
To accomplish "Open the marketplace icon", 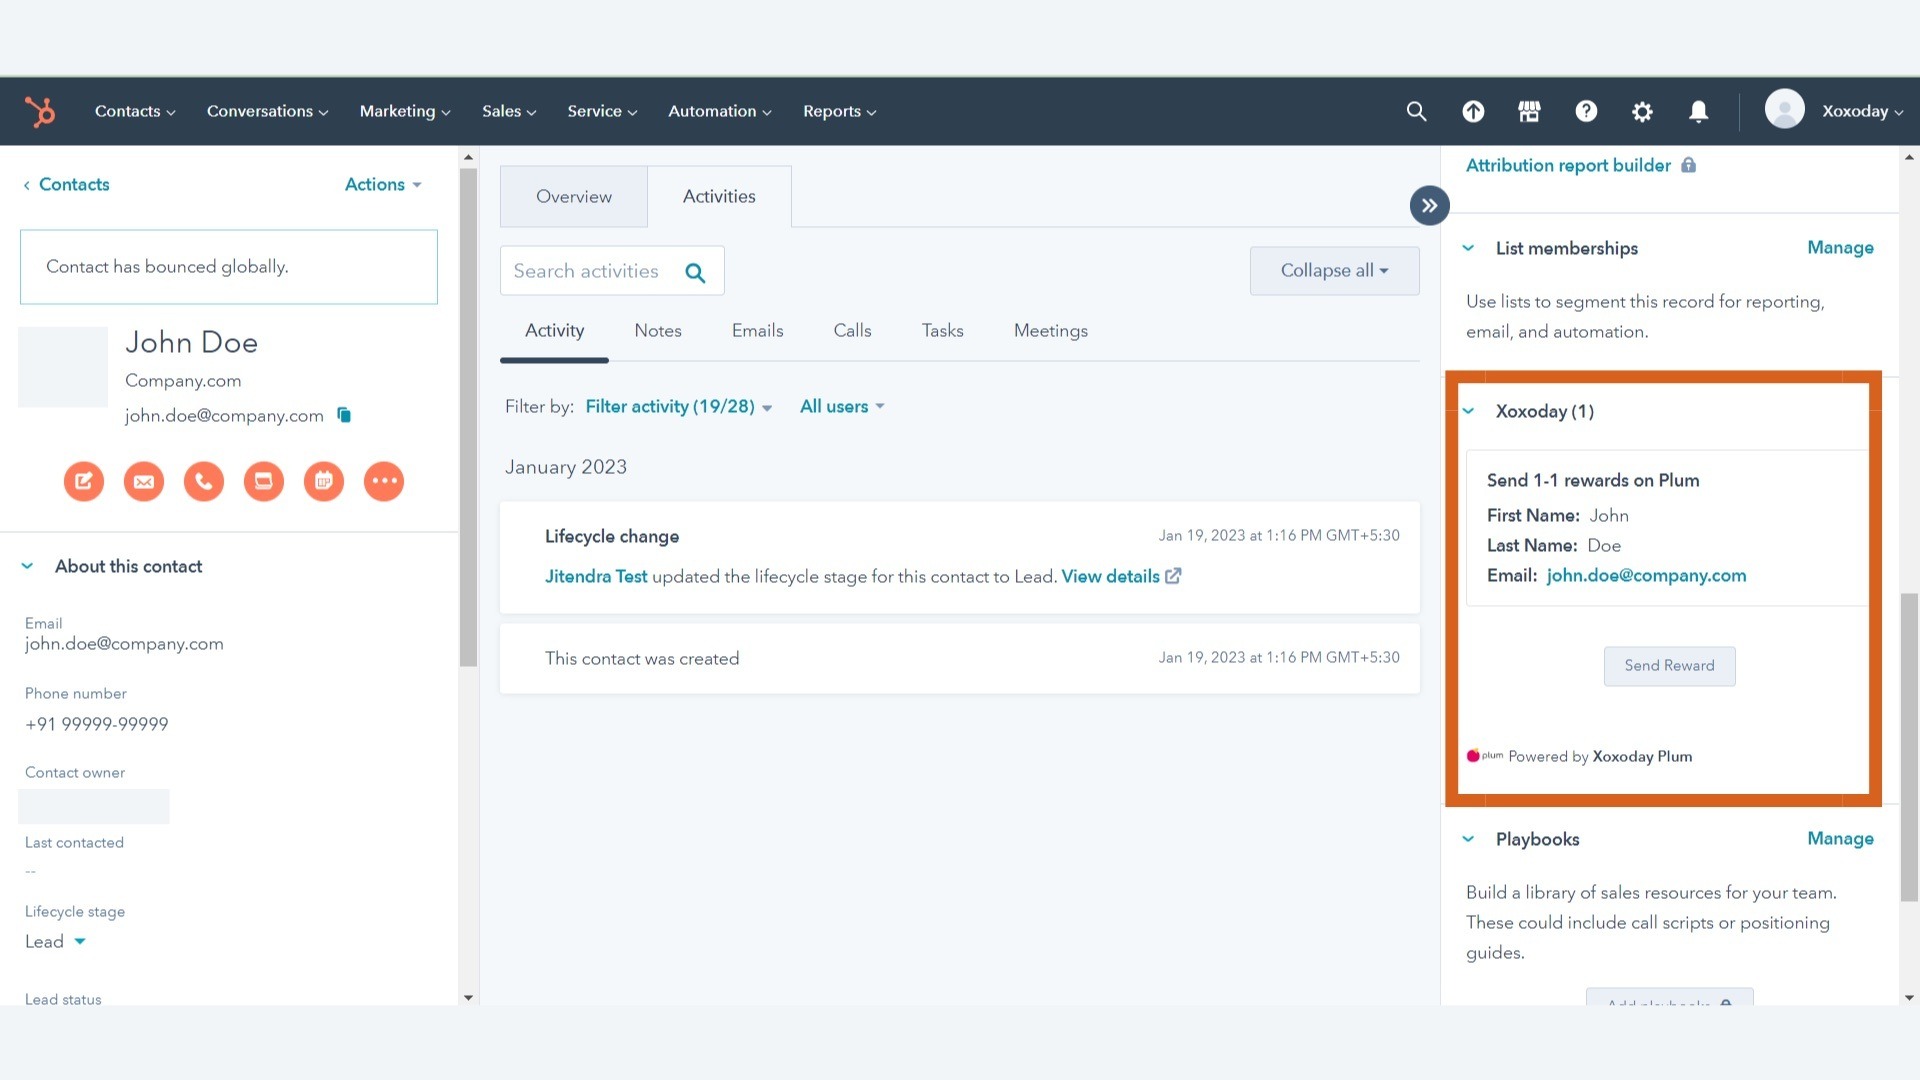I will (1529, 111).
